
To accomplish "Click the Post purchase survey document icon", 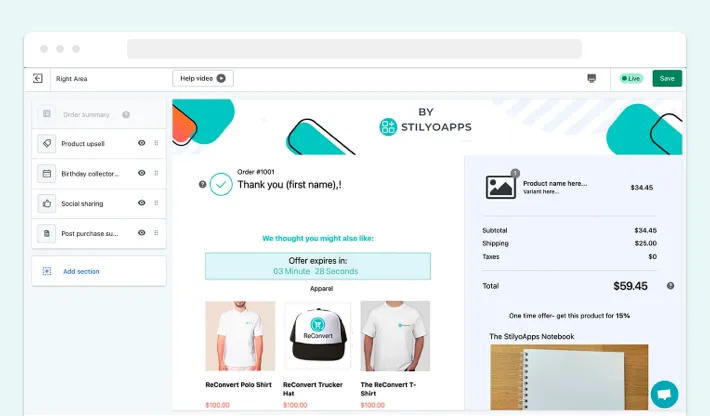I will [x=47, y=233].
